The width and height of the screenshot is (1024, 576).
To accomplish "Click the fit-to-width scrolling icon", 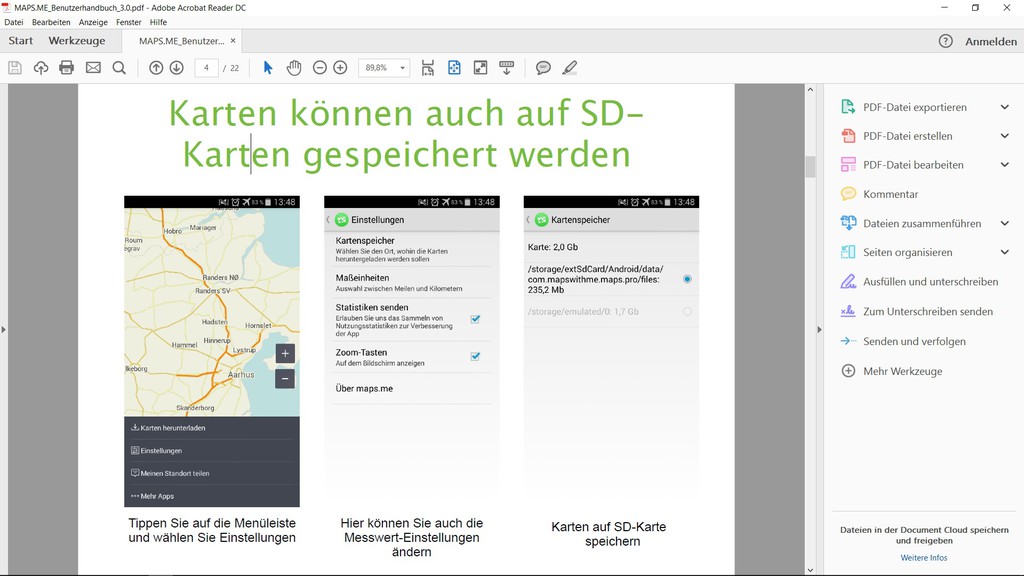I will coord(428,67).
